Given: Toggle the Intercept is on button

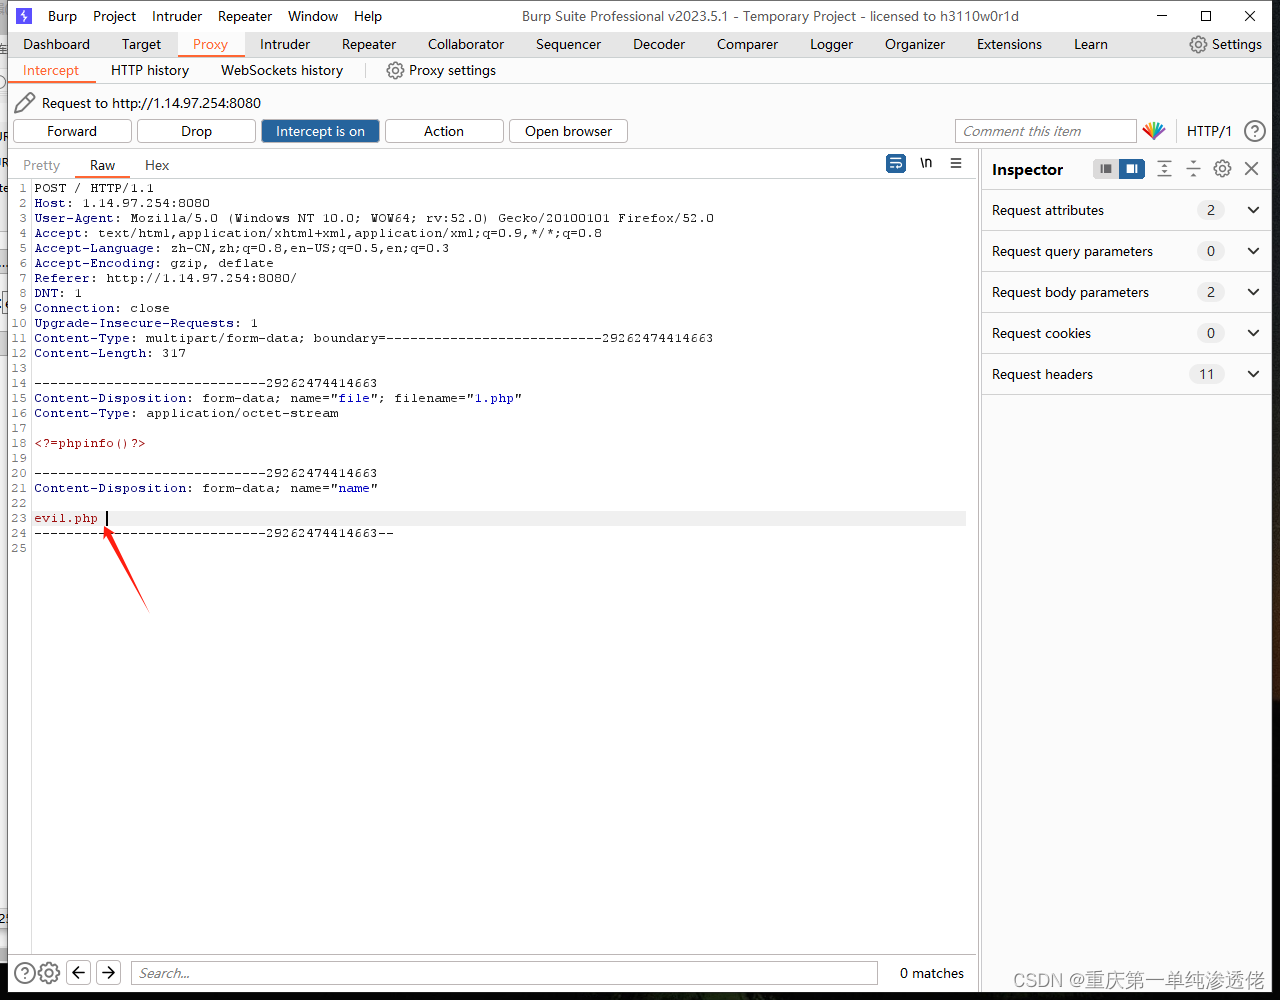Looking at the screenshot, I should 320,131.
